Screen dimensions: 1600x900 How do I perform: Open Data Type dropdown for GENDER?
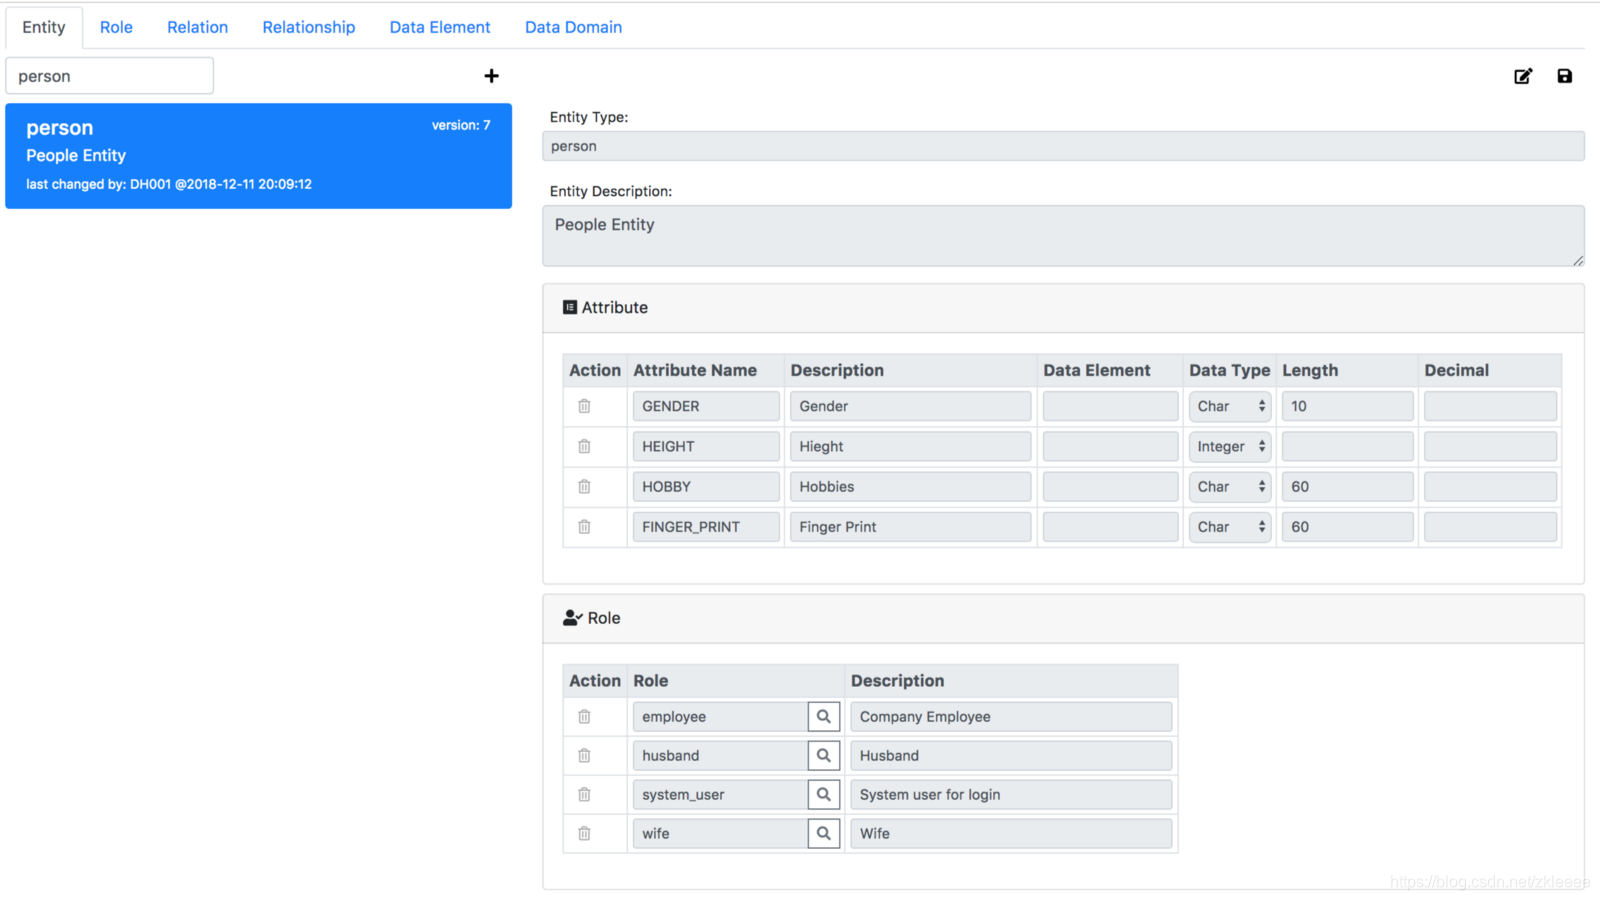point(1230,406)
